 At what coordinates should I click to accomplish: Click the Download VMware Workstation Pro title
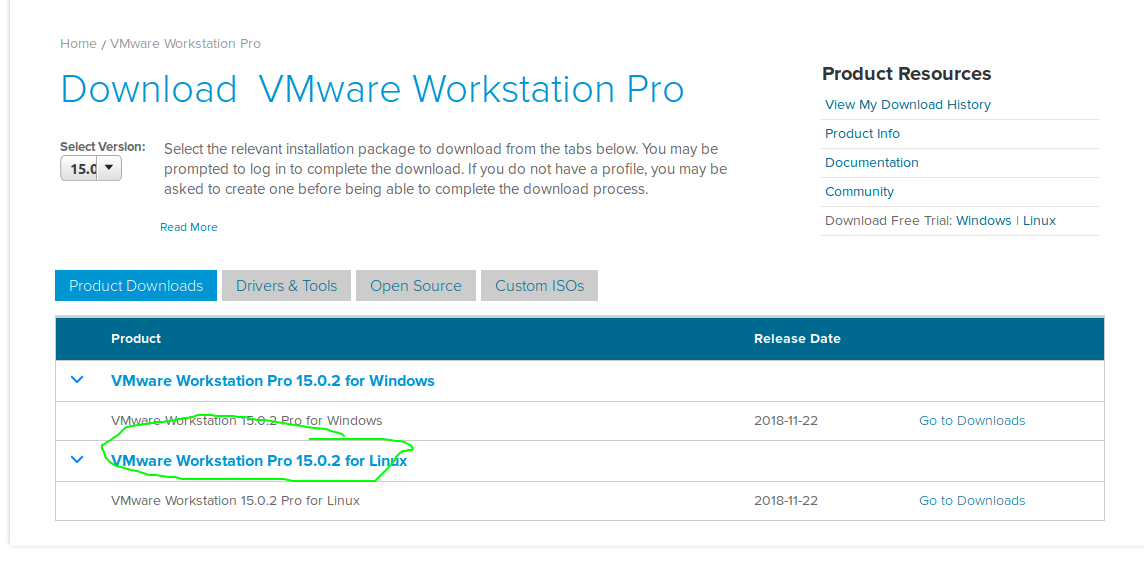point(372,89)
